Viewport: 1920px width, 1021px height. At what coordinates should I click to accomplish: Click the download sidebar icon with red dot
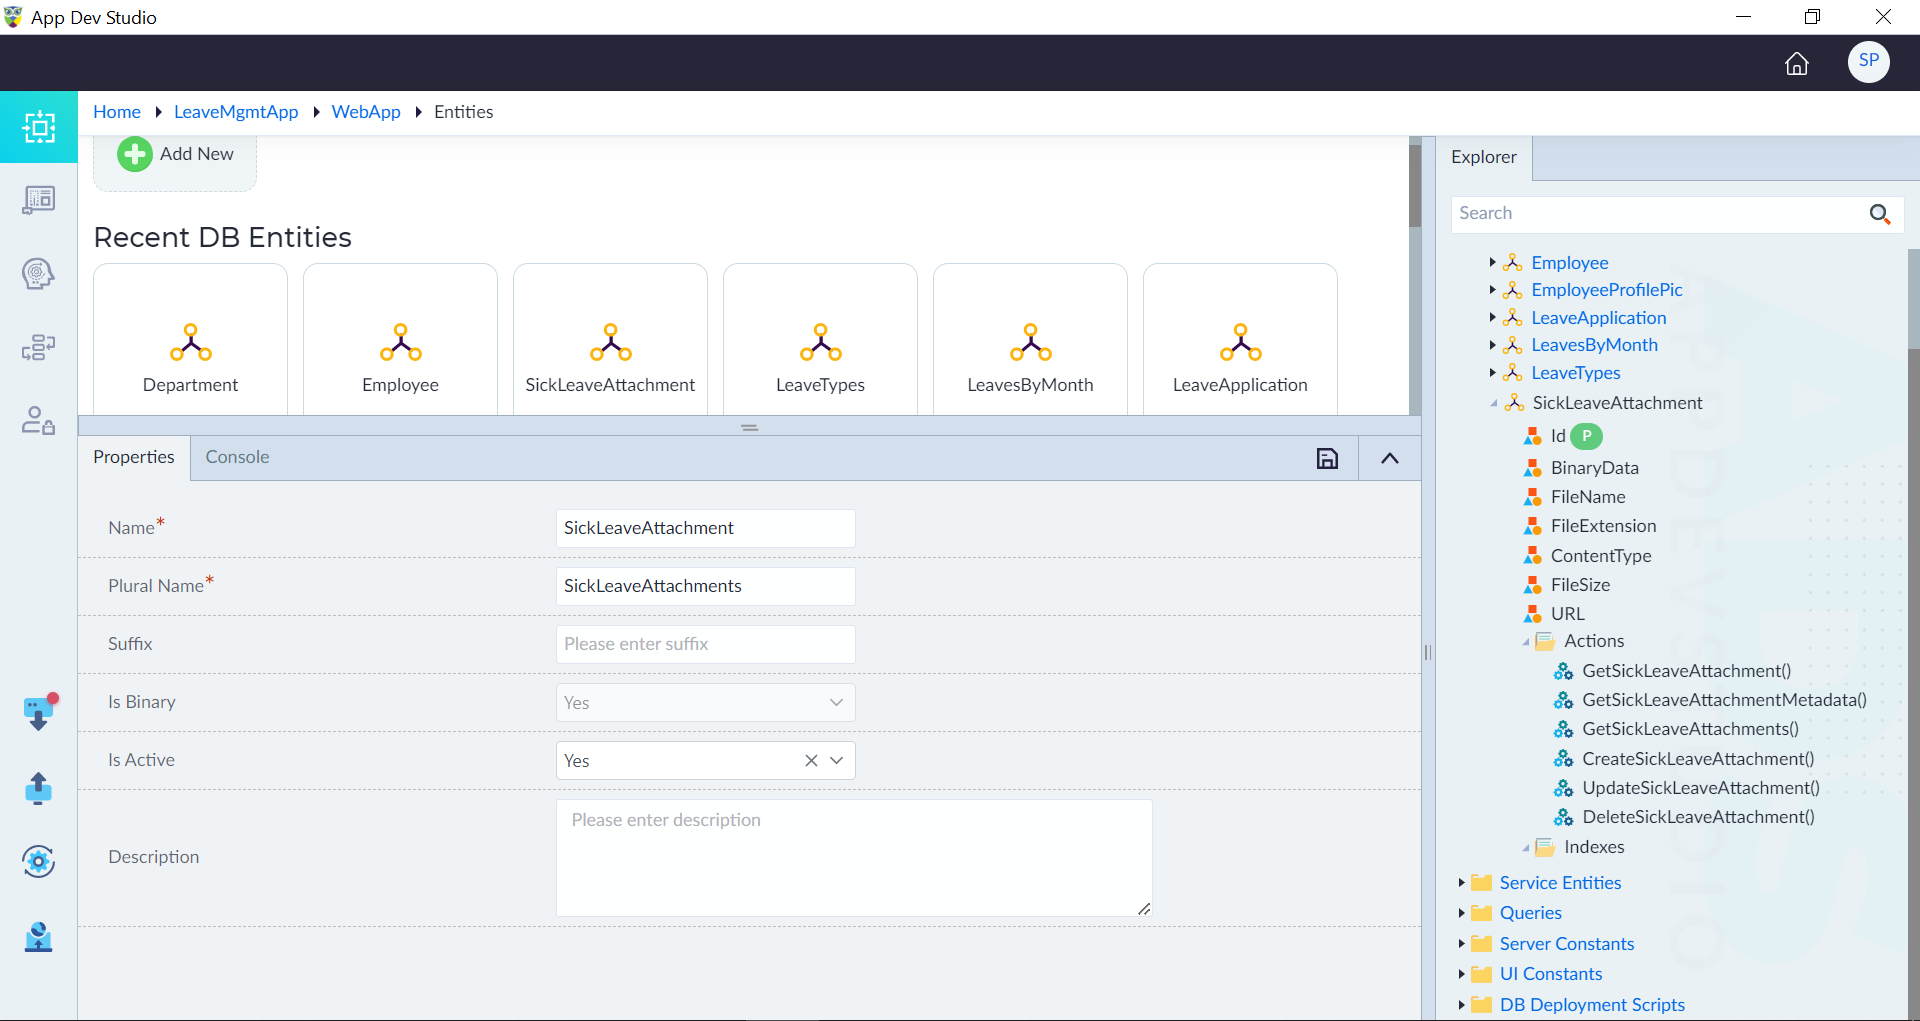point(39,713)
